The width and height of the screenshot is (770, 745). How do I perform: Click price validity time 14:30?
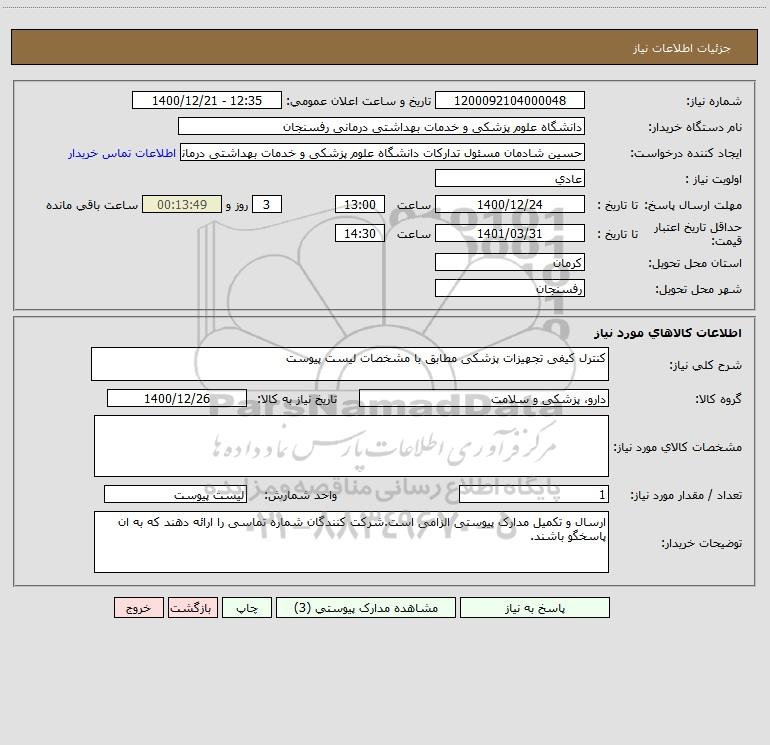coord(359,233)
